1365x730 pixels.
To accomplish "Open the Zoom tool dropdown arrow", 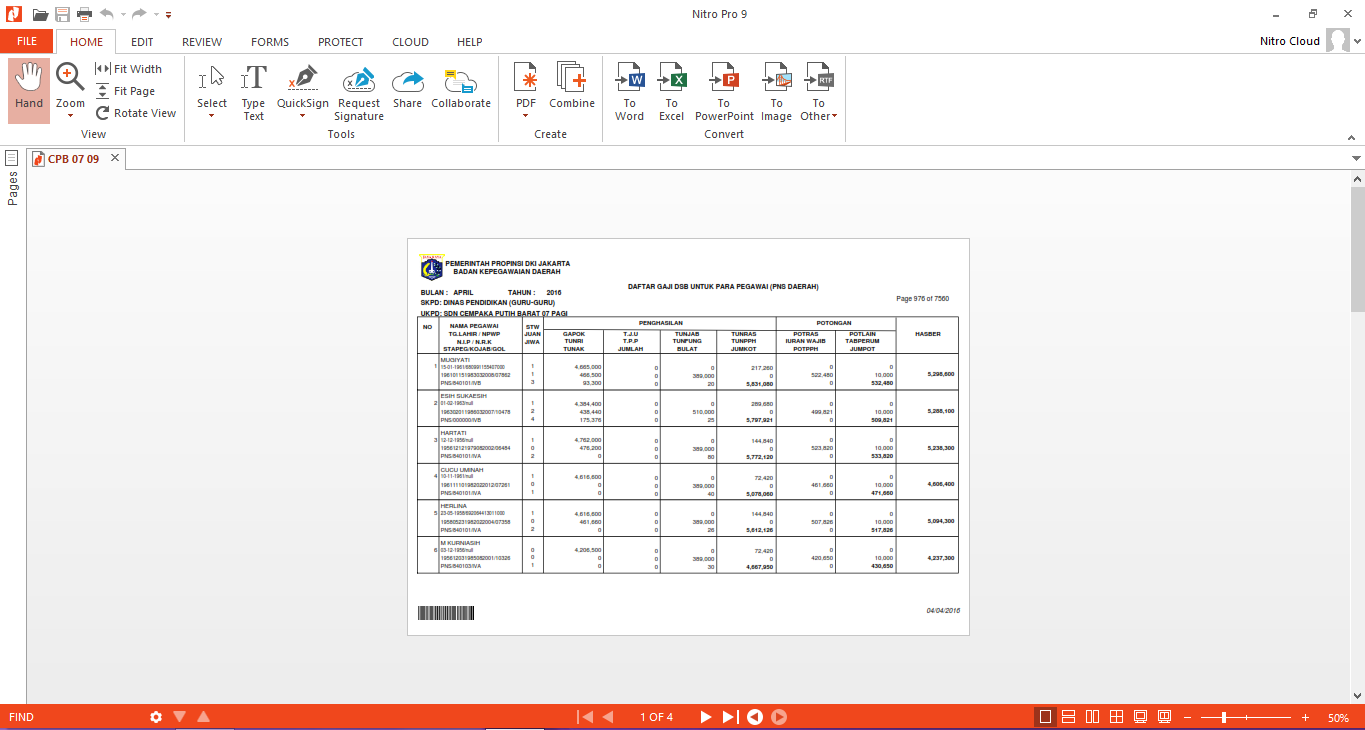I will [70, 115].
